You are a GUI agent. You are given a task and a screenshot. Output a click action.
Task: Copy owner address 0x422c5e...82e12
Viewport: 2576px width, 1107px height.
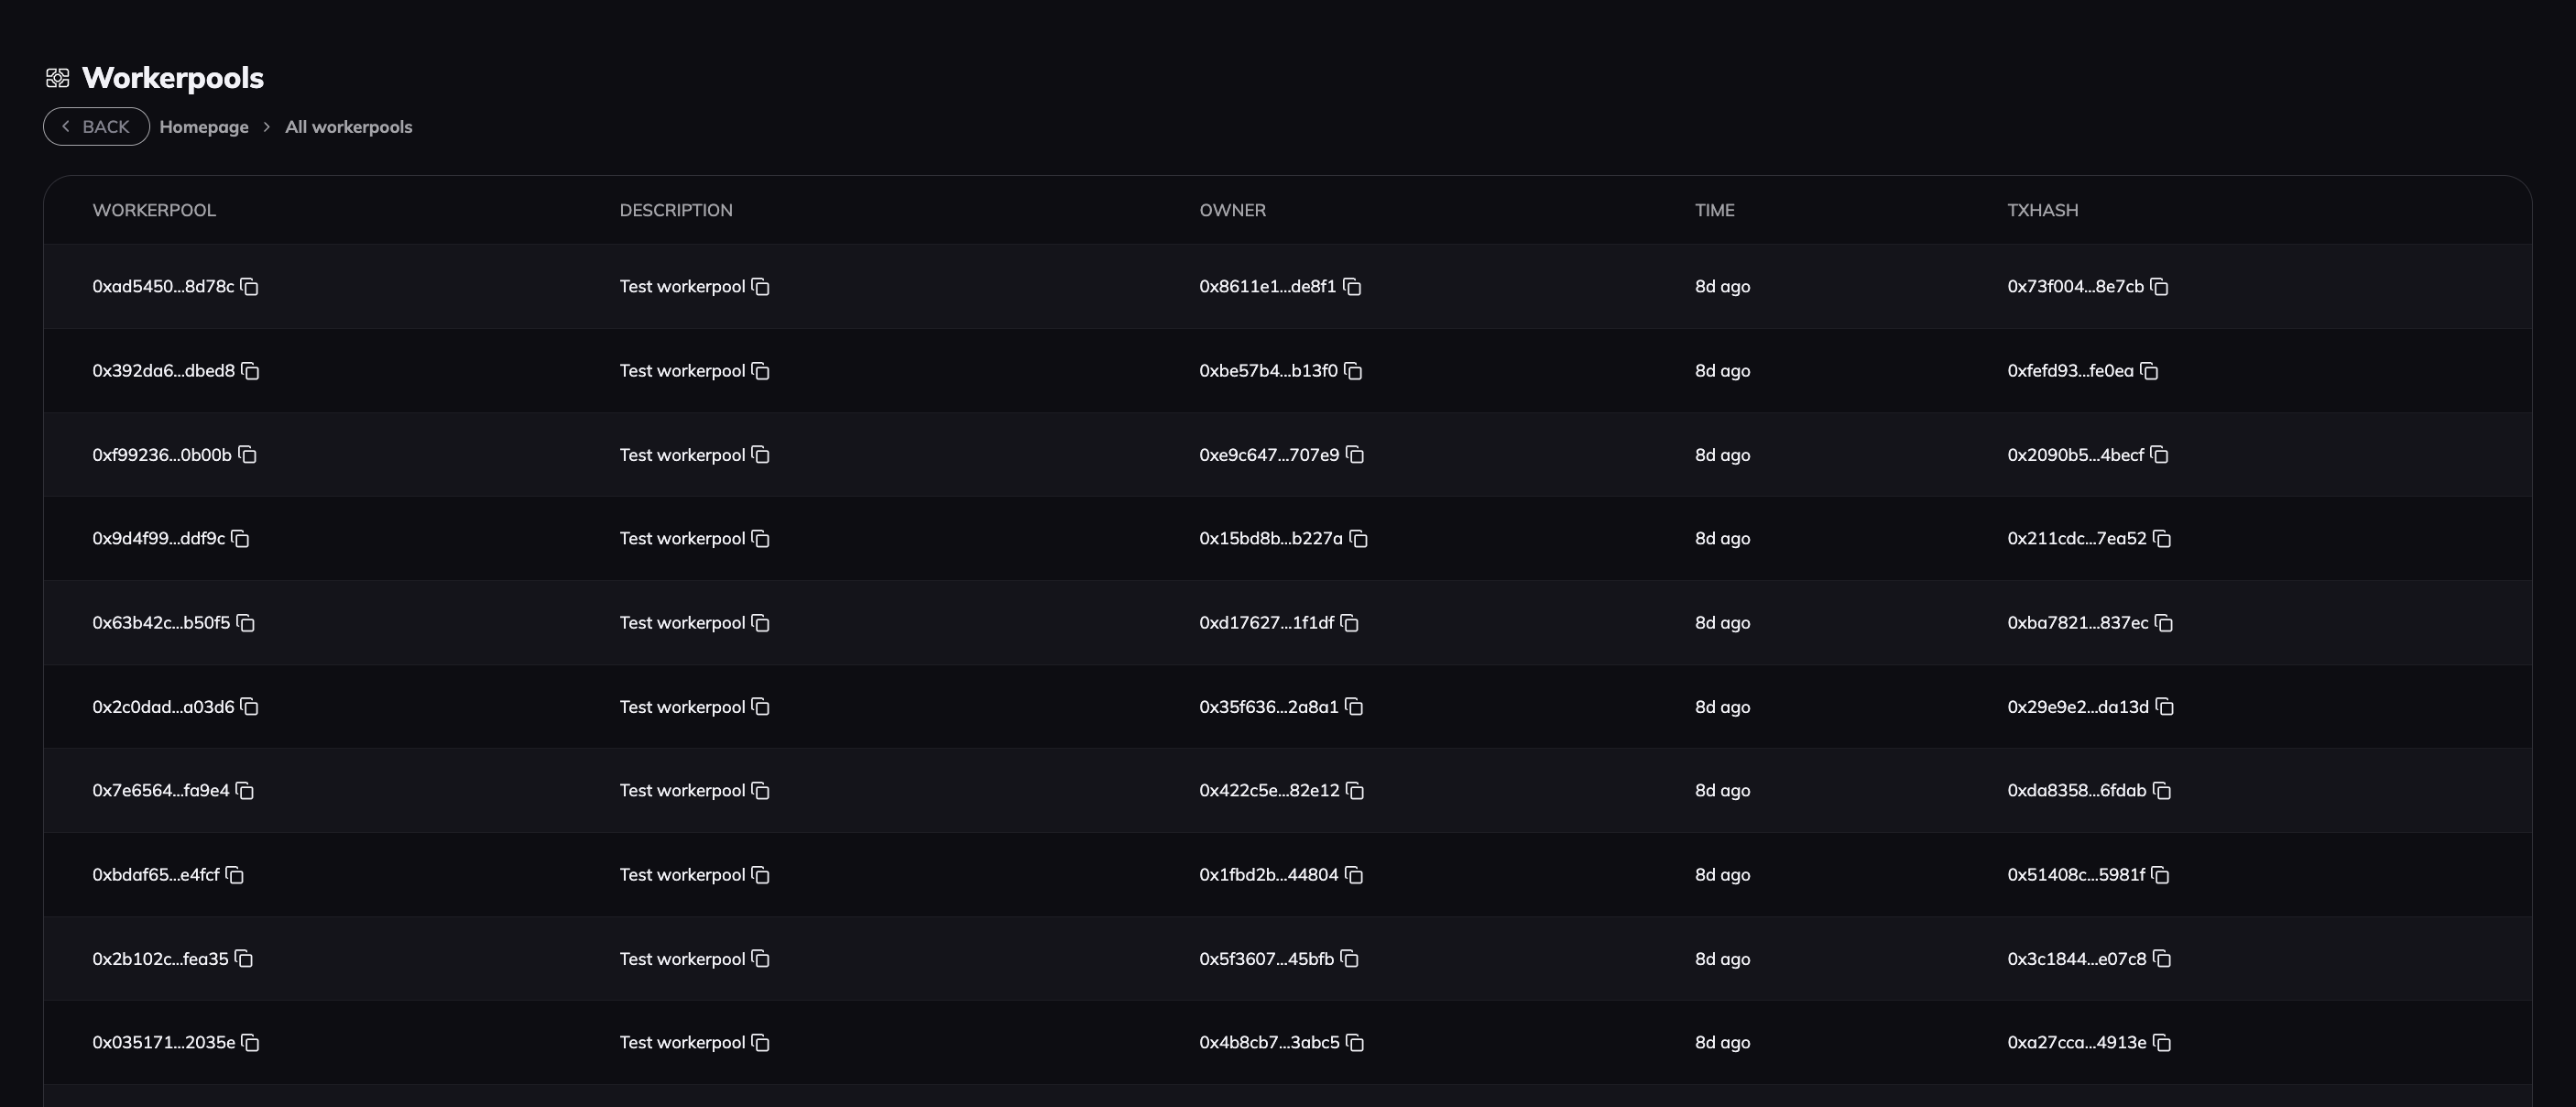[1355, 791]
